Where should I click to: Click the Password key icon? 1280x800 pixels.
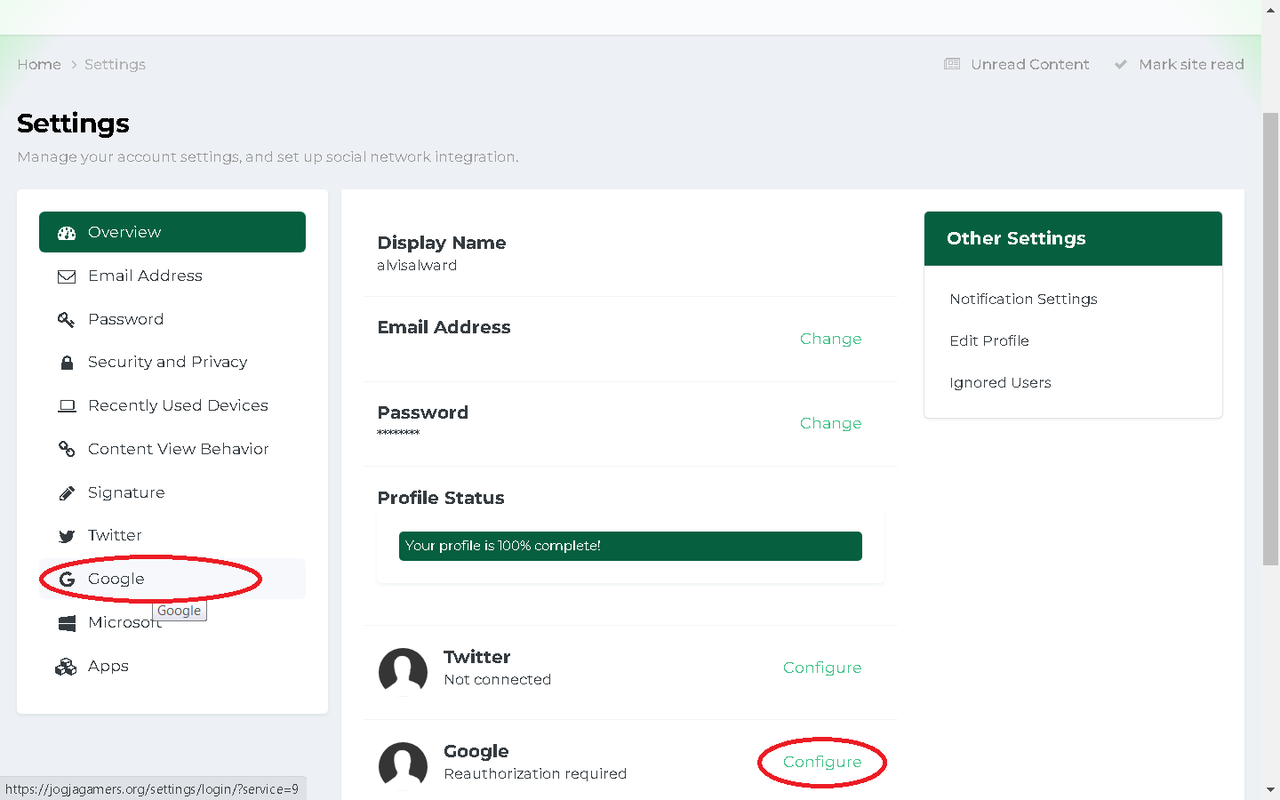click(x=67, y=320)
